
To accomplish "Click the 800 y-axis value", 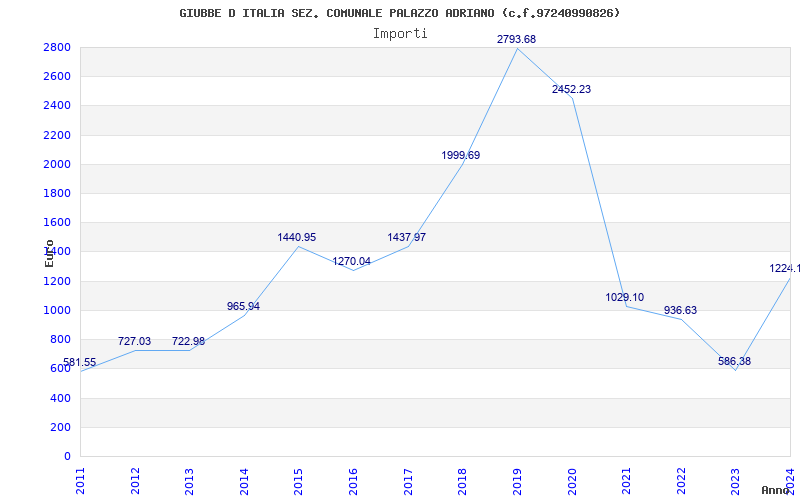I will point(60,339).
